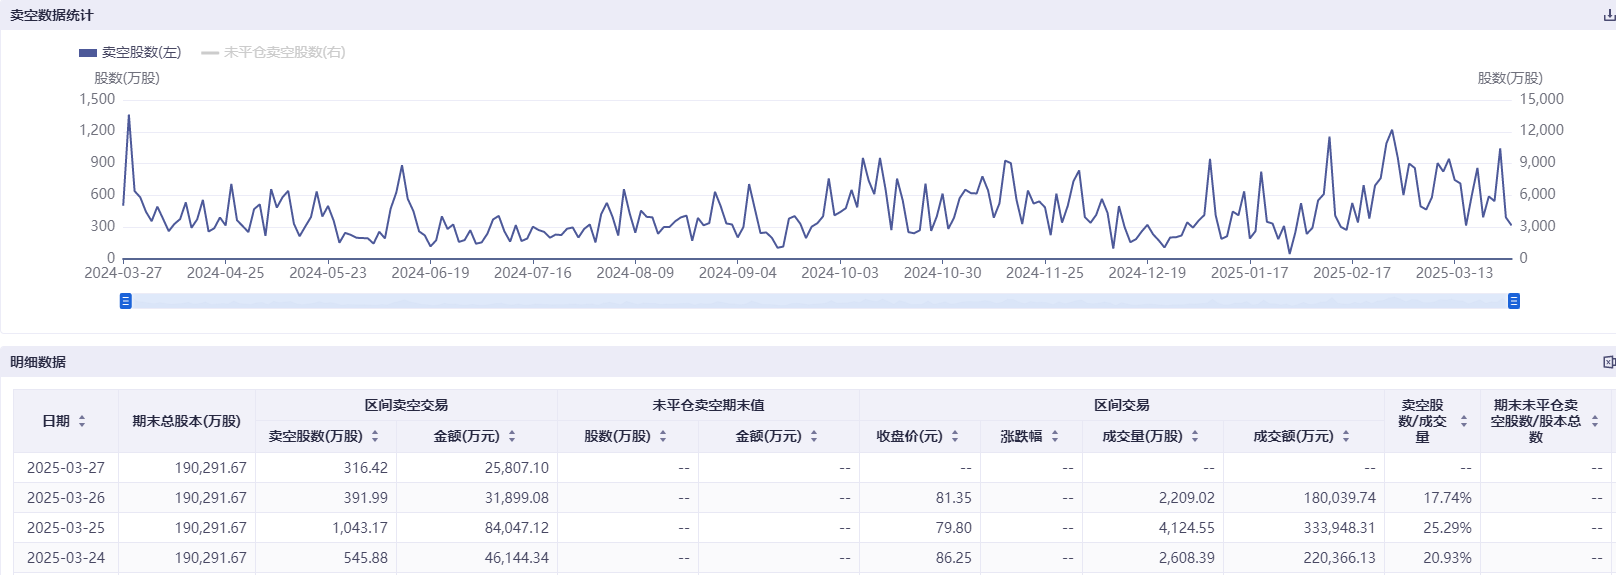Click sort arrows beside 成交额(万元) header
This screenshot has width=1616, height=575.
pyautogui.click(x=1346, y=436)
